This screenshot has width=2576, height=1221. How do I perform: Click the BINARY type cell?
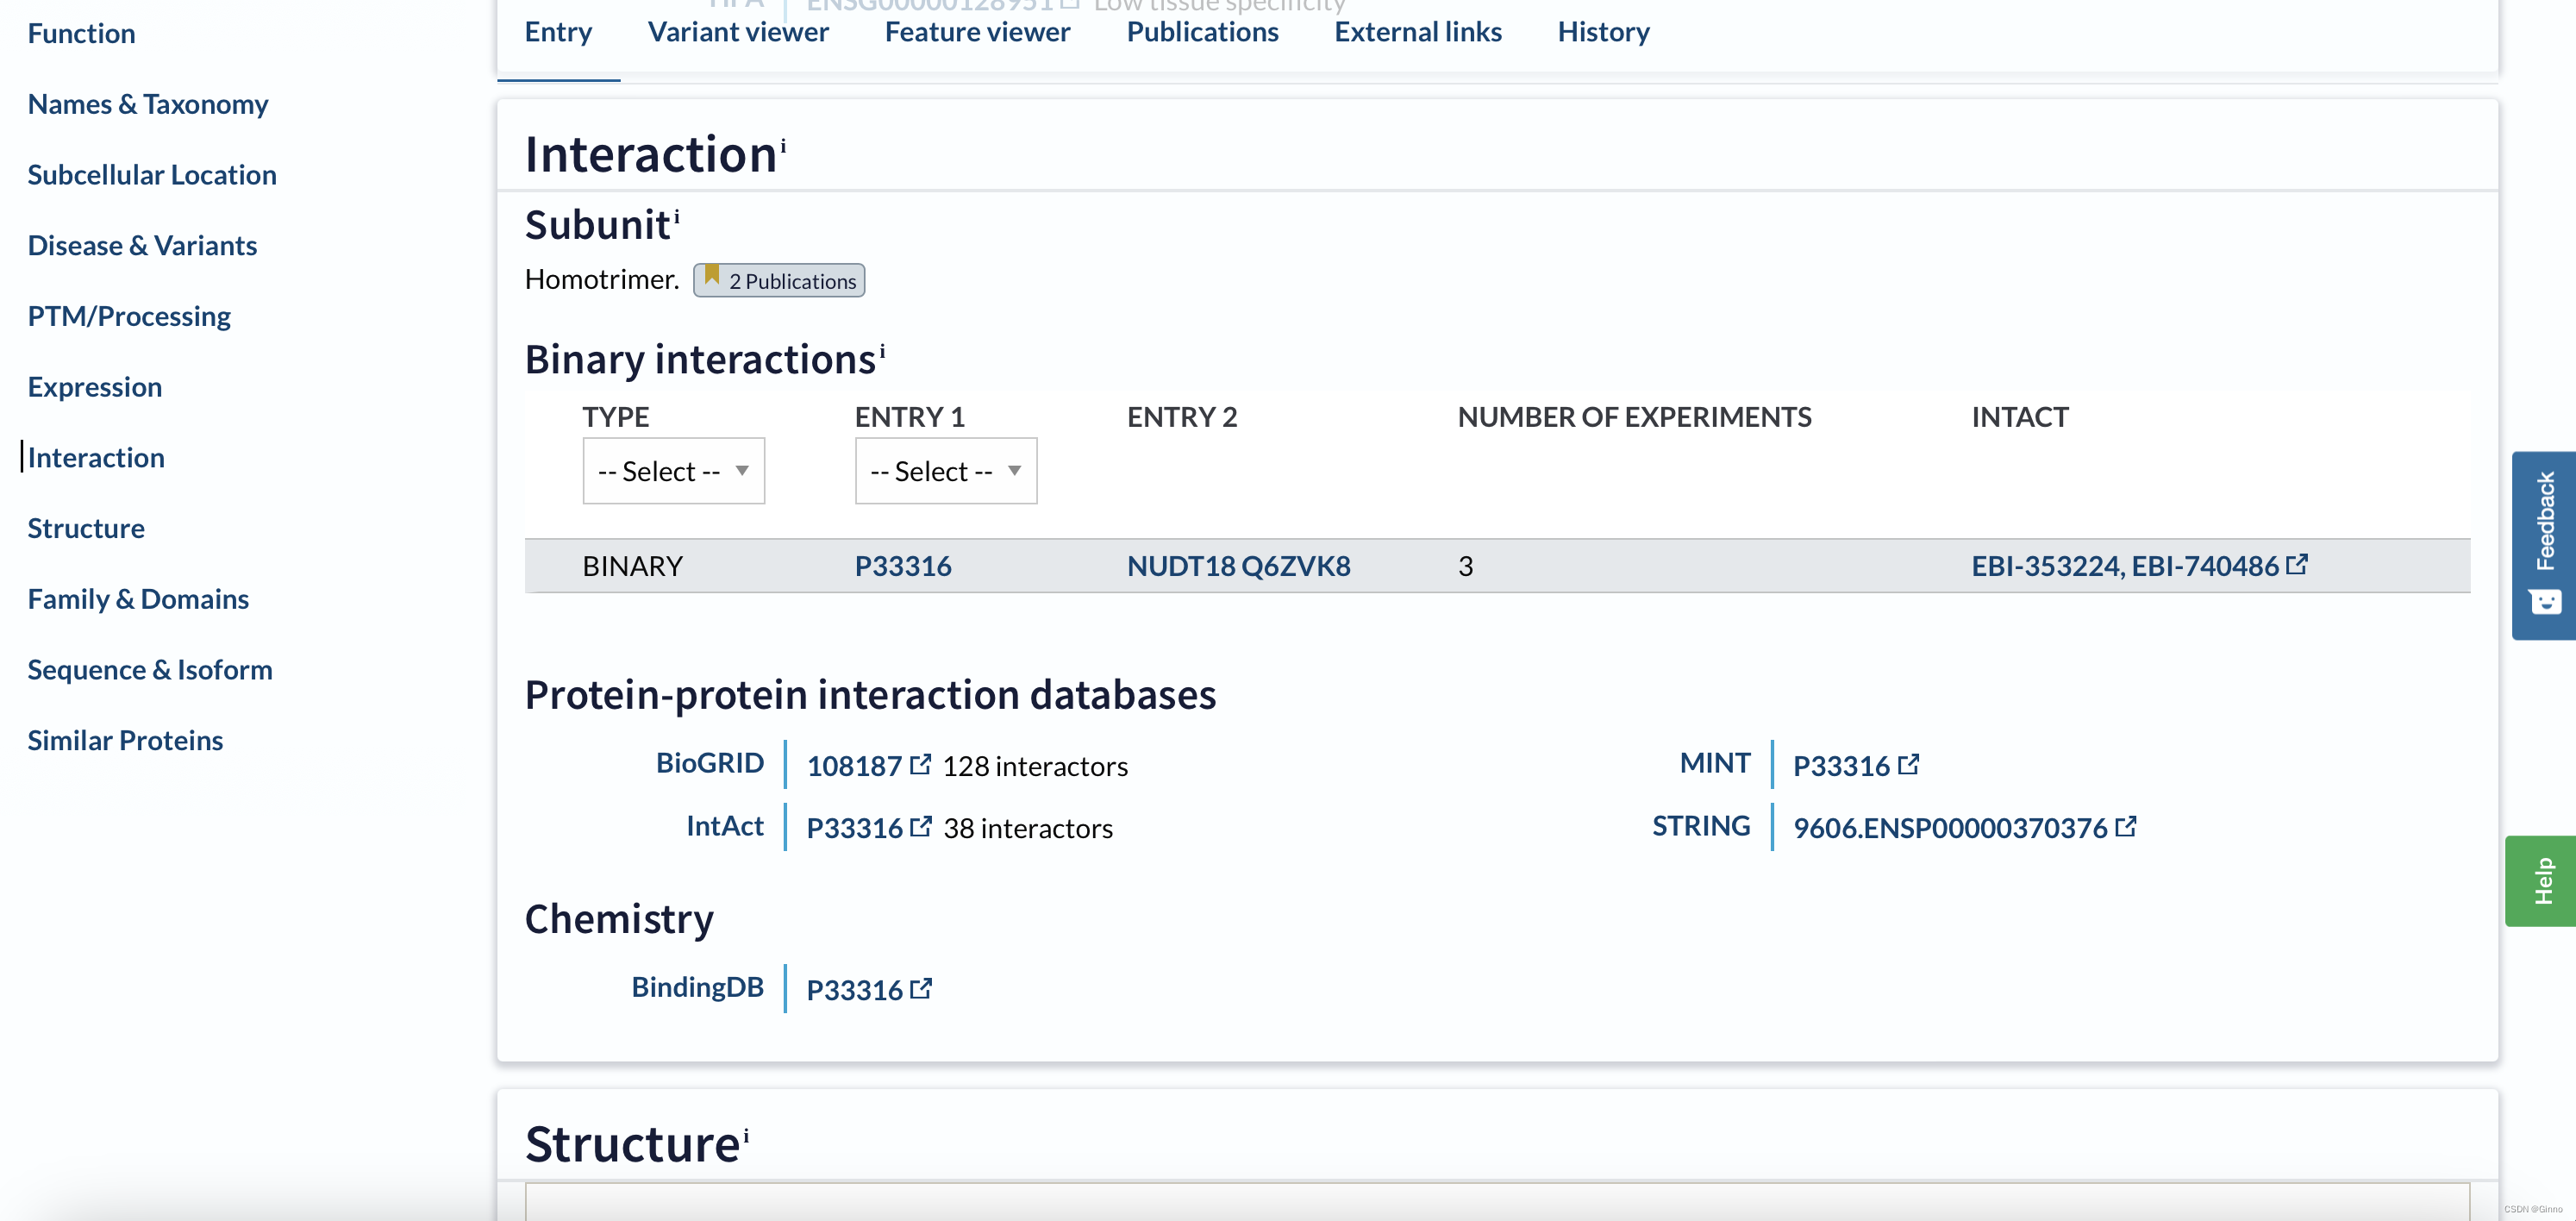632,566
